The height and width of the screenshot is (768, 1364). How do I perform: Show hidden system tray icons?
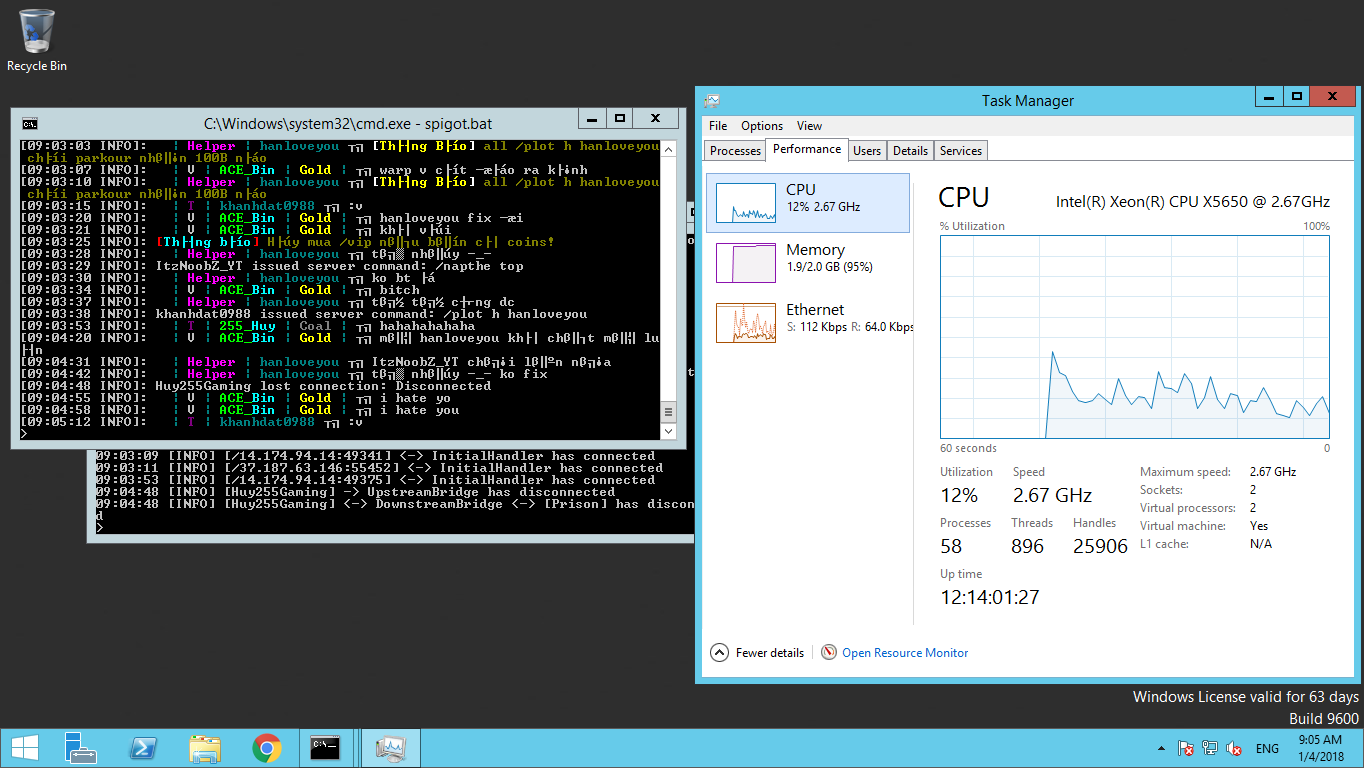1161,748
